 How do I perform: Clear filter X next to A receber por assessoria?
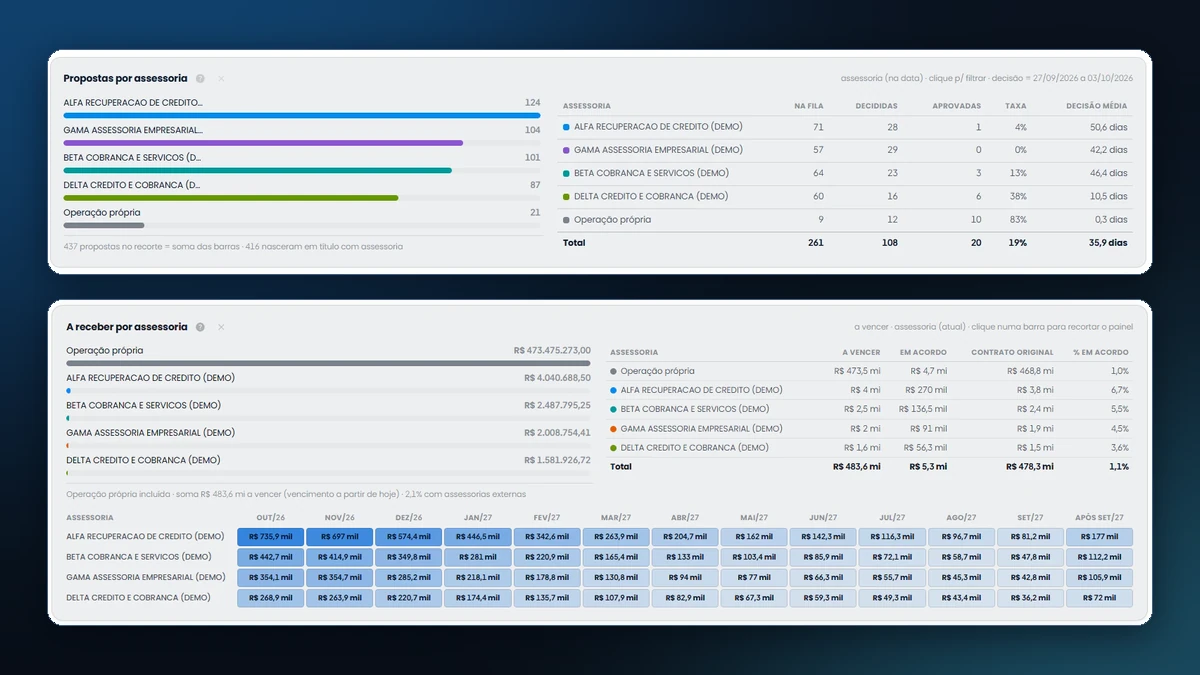[221, 327]
